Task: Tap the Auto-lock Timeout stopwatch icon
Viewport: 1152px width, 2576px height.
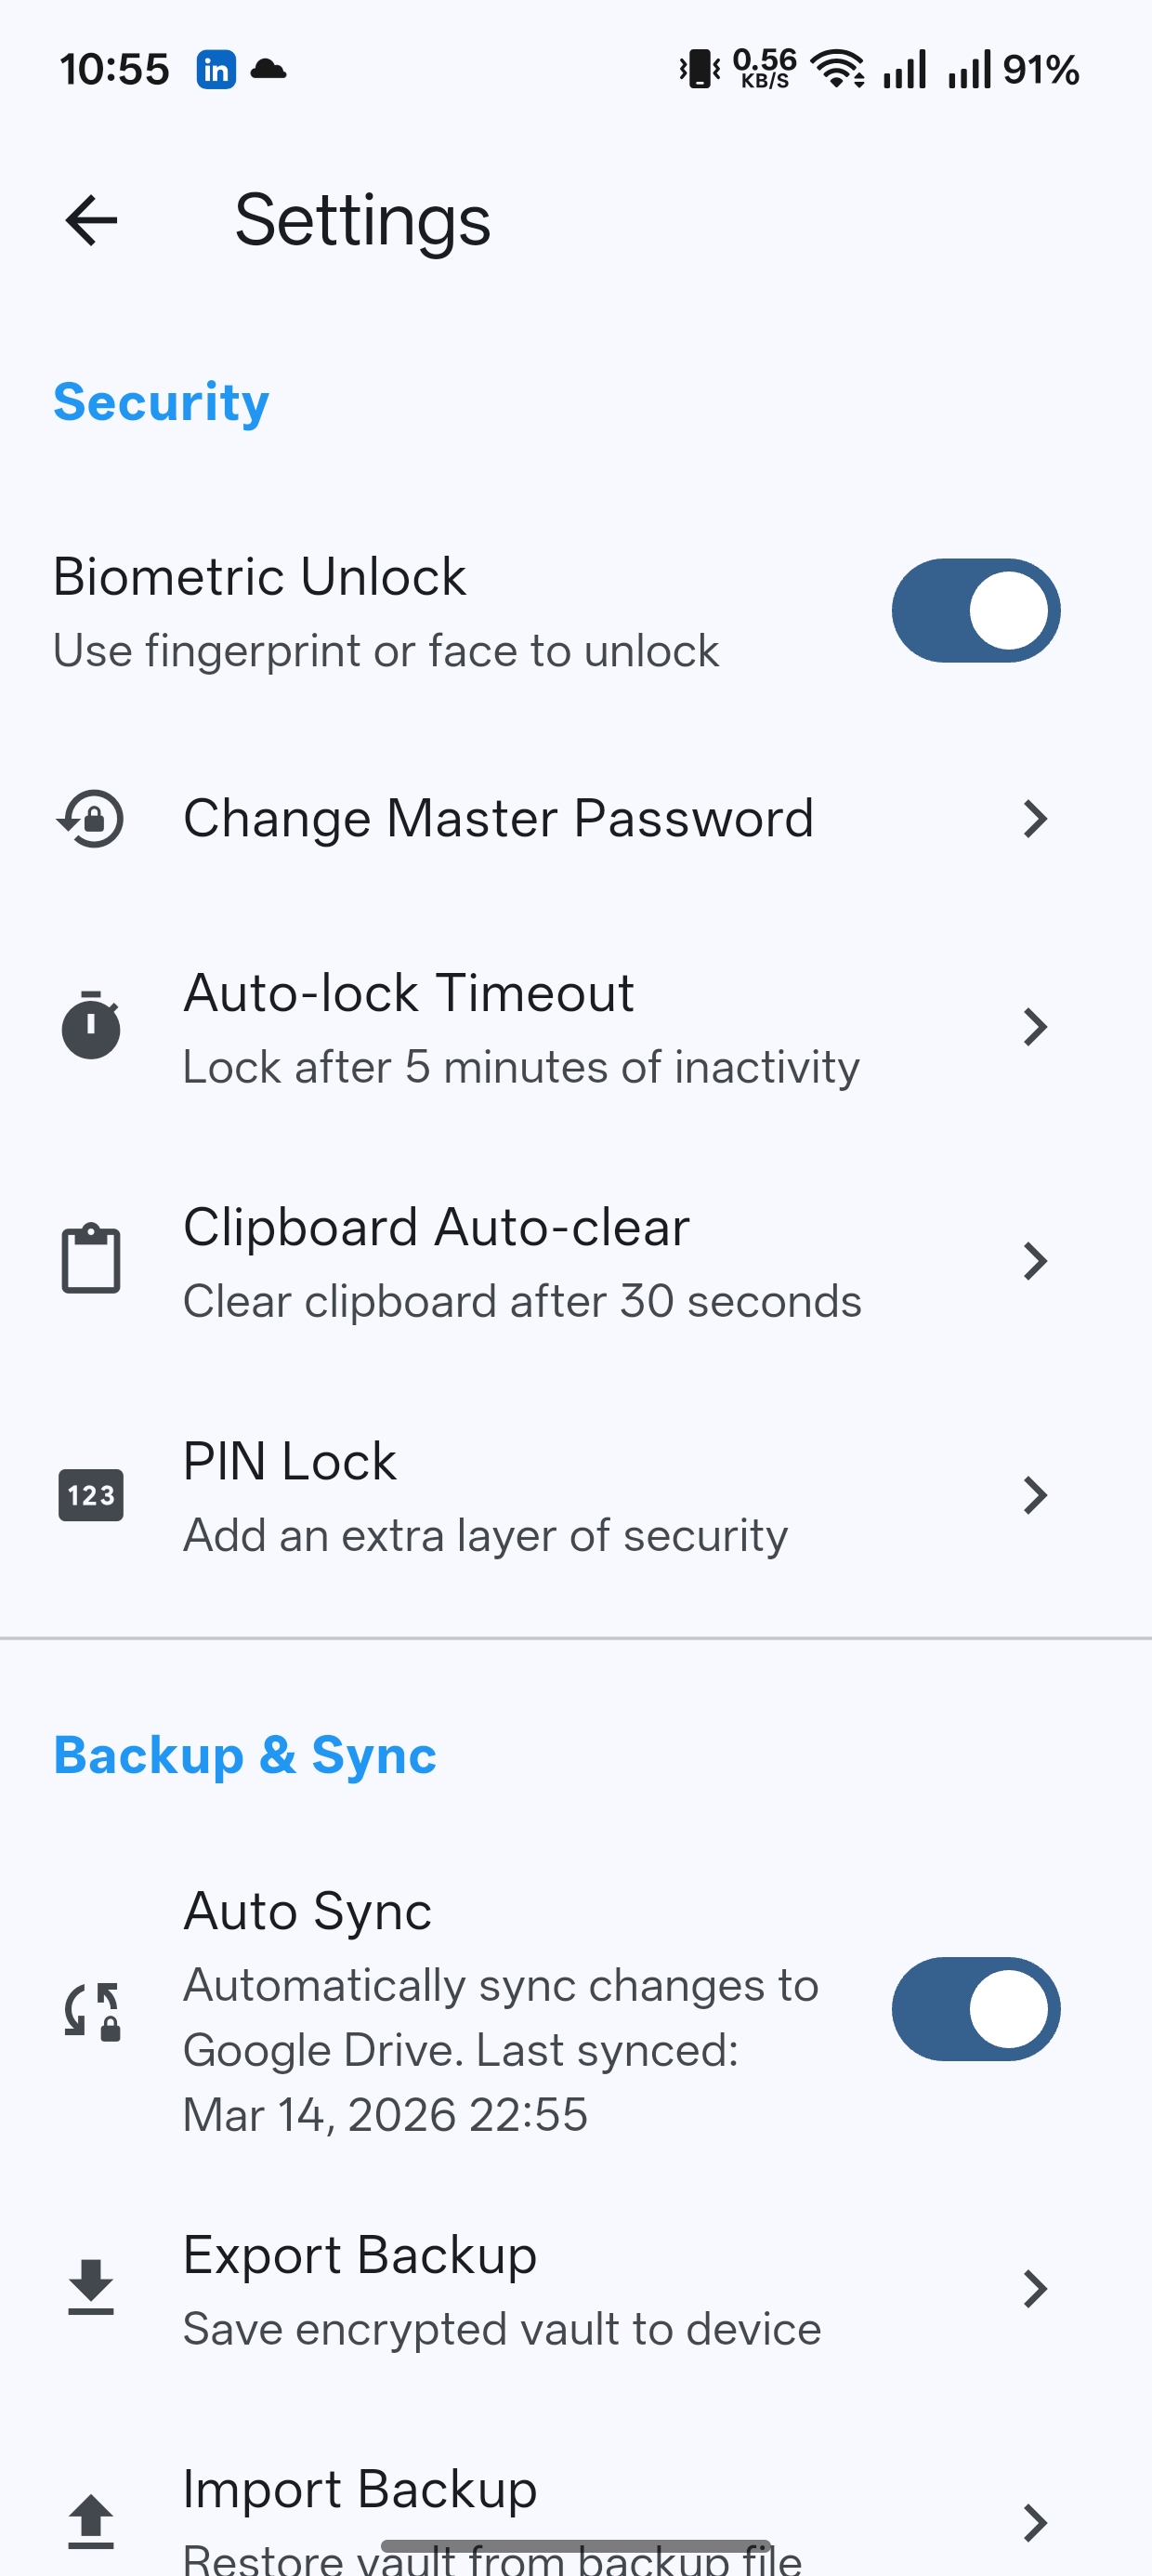Action: (x=91, y=1026)
